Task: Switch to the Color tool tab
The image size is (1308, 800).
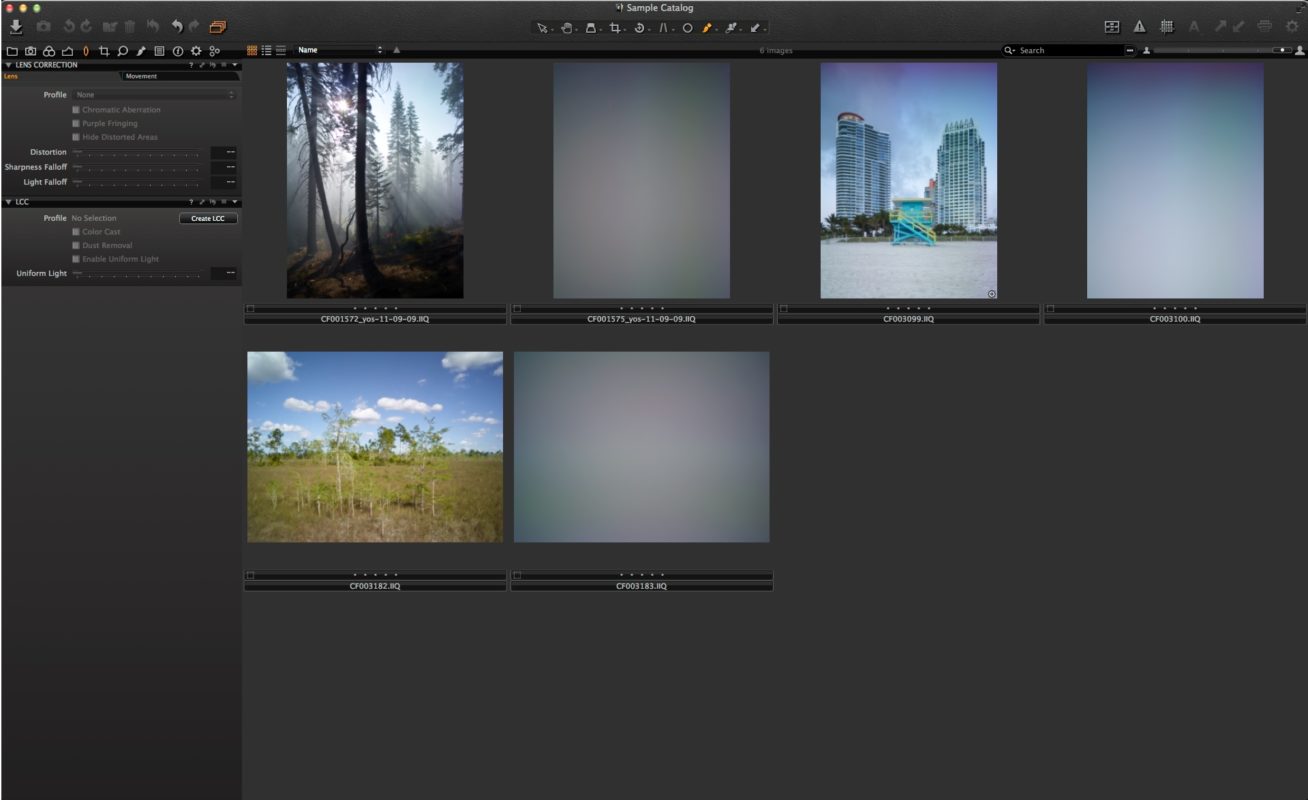Action: [x=50, y=50]
